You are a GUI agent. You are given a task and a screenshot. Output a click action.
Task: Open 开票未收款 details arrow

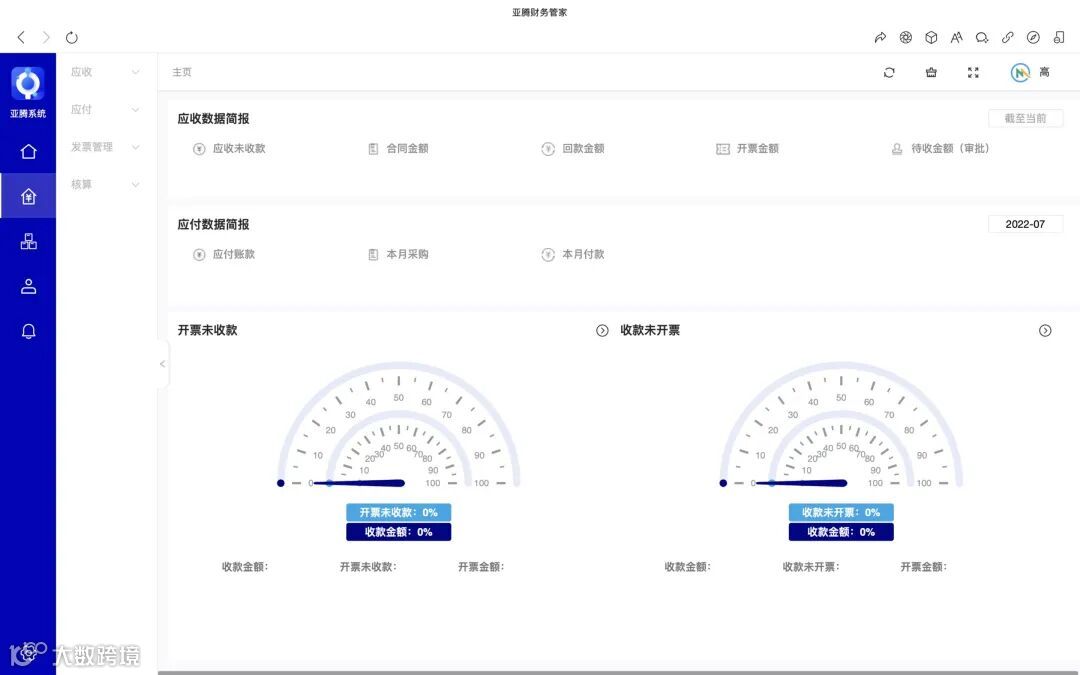[602, 331]
